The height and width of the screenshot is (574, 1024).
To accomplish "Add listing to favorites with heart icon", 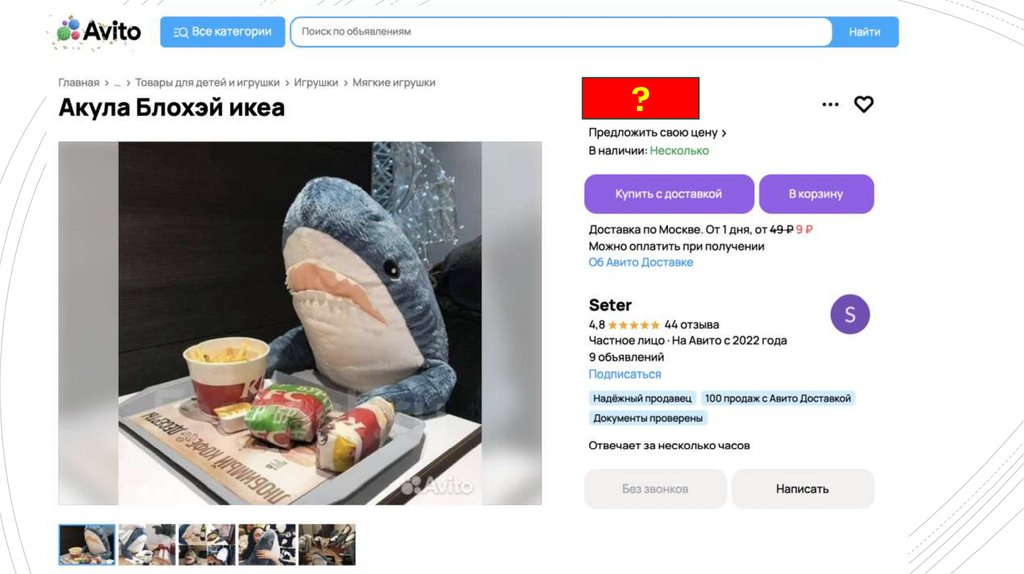I will [x=863, y=104].
